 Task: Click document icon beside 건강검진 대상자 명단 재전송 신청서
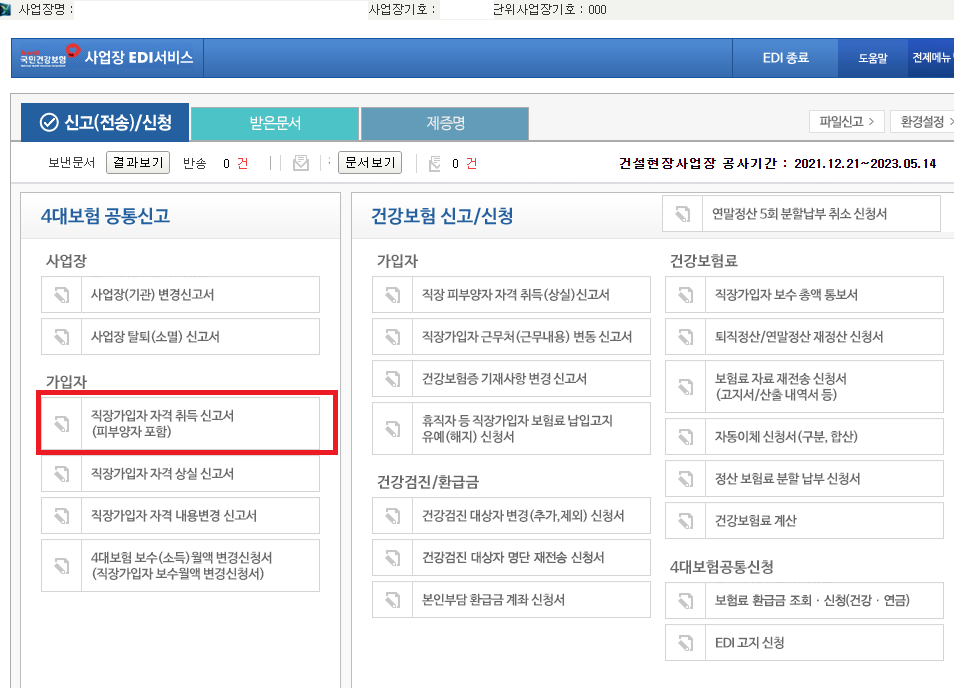pos(392,558)
